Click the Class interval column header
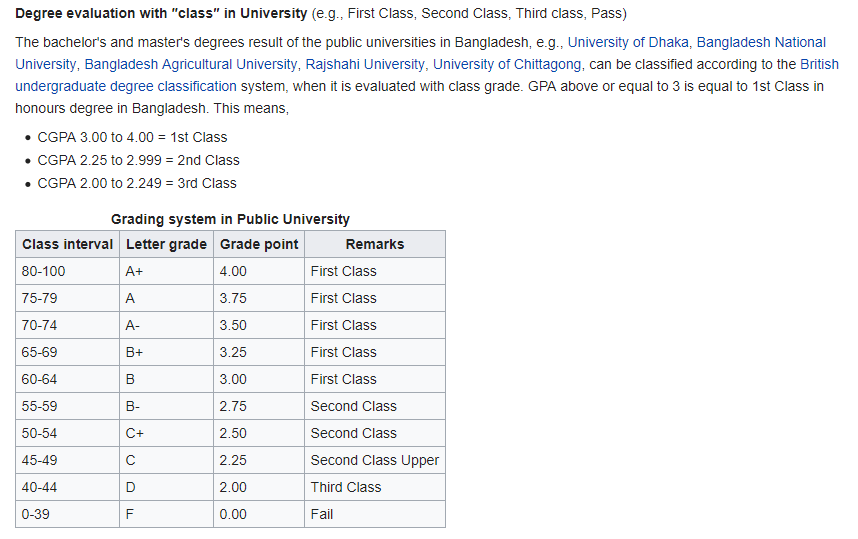858x539 pixels. (68, 244)
